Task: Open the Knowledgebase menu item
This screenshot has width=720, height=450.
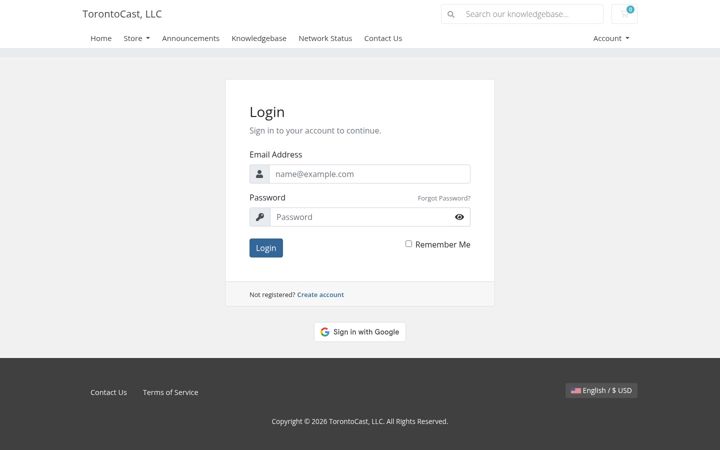Action: (259, 39)
